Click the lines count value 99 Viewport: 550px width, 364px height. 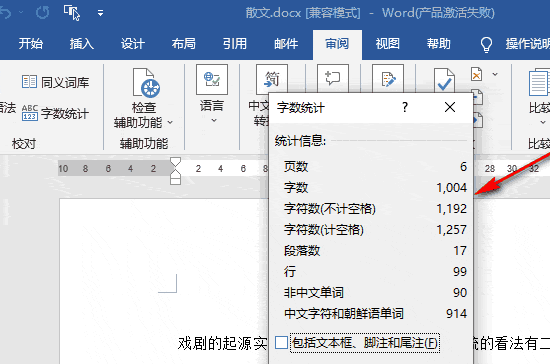click(x=460, y=272)
